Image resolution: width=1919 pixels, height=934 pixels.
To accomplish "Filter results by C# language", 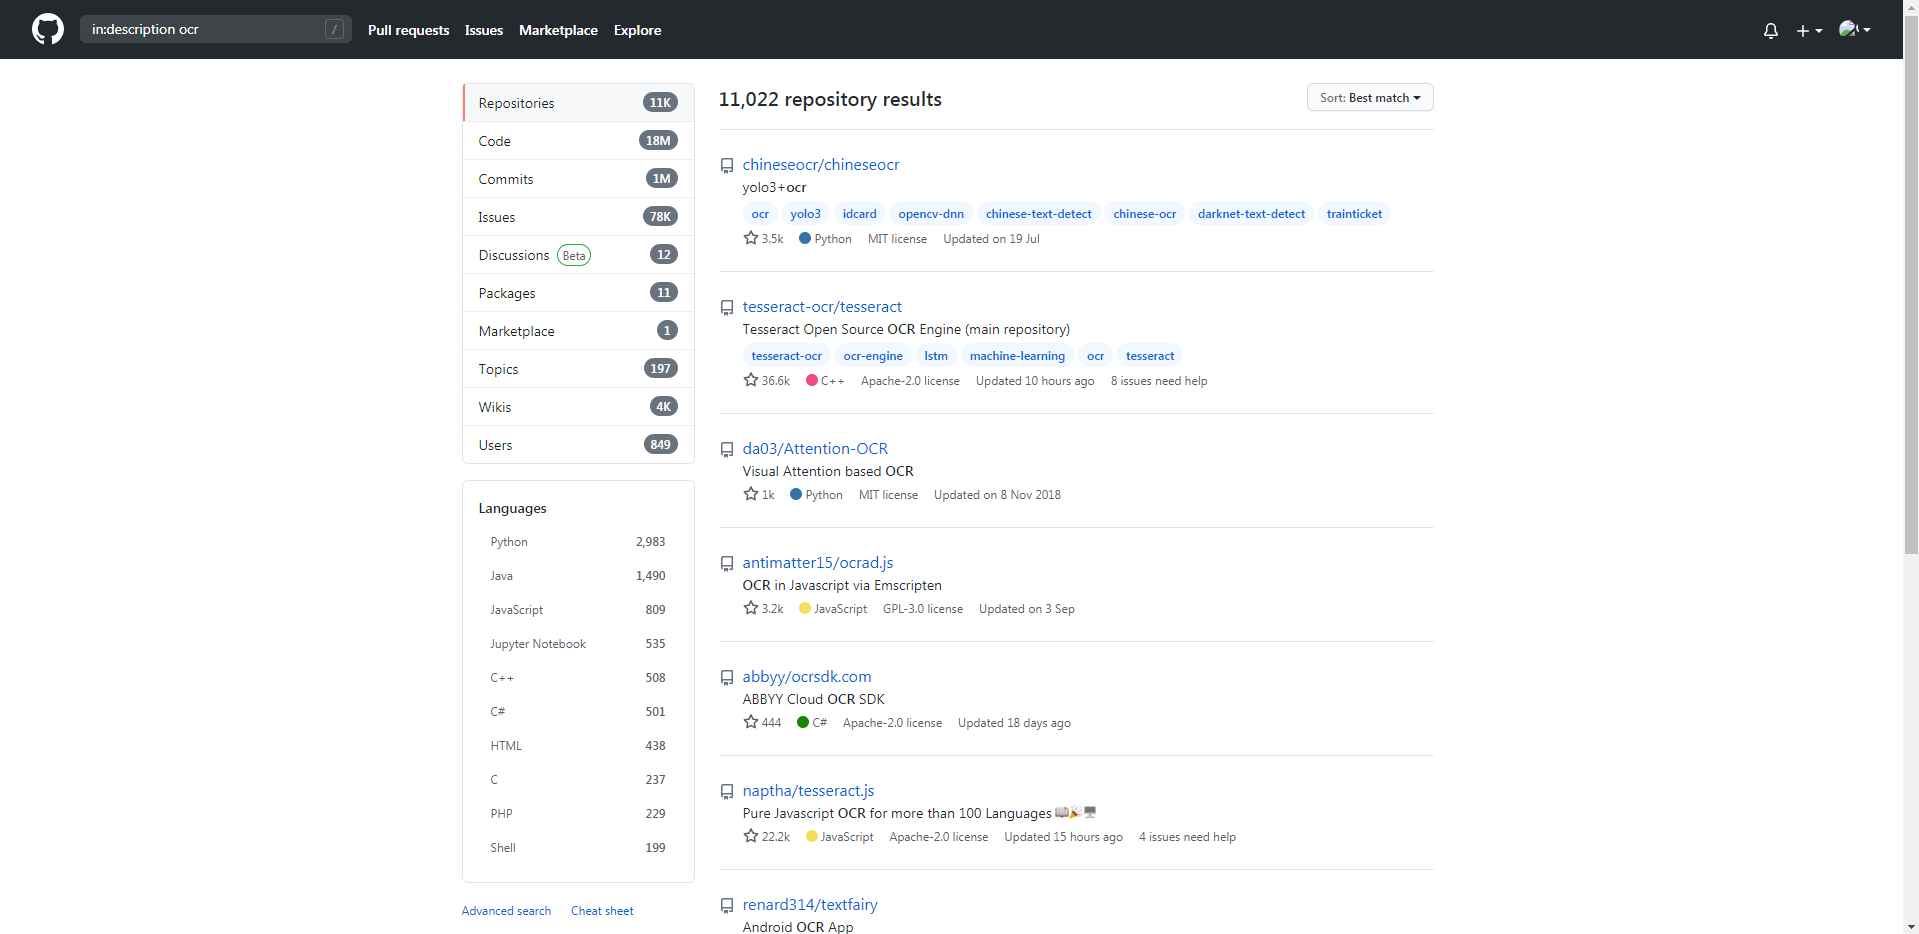I will [578, 712].
